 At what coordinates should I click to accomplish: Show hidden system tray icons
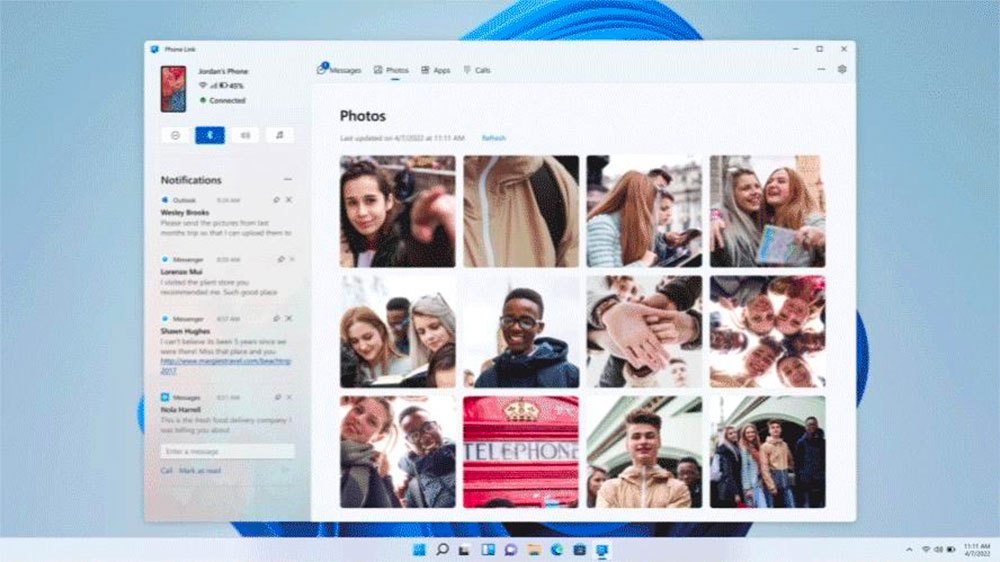[x=909, y=550]
